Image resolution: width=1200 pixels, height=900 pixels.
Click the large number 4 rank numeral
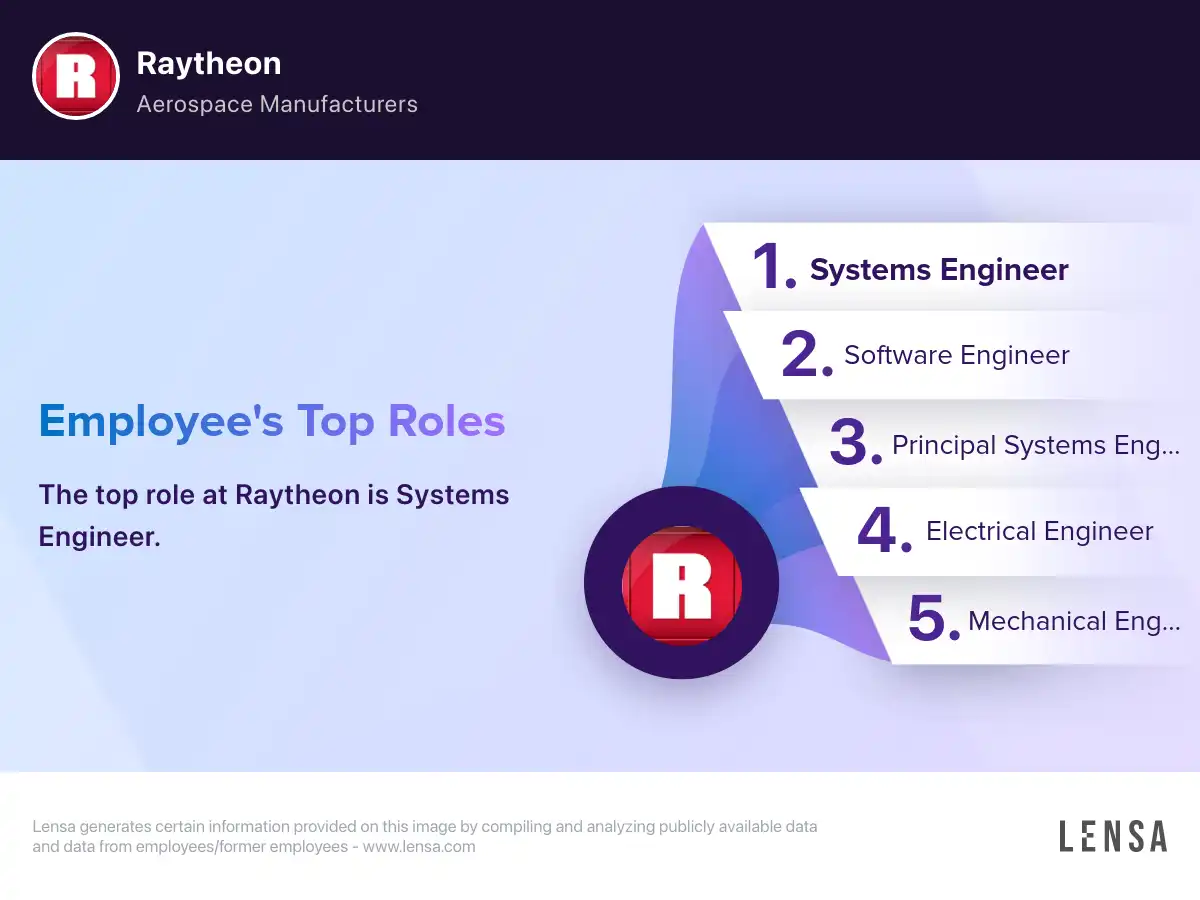point(882,531)
